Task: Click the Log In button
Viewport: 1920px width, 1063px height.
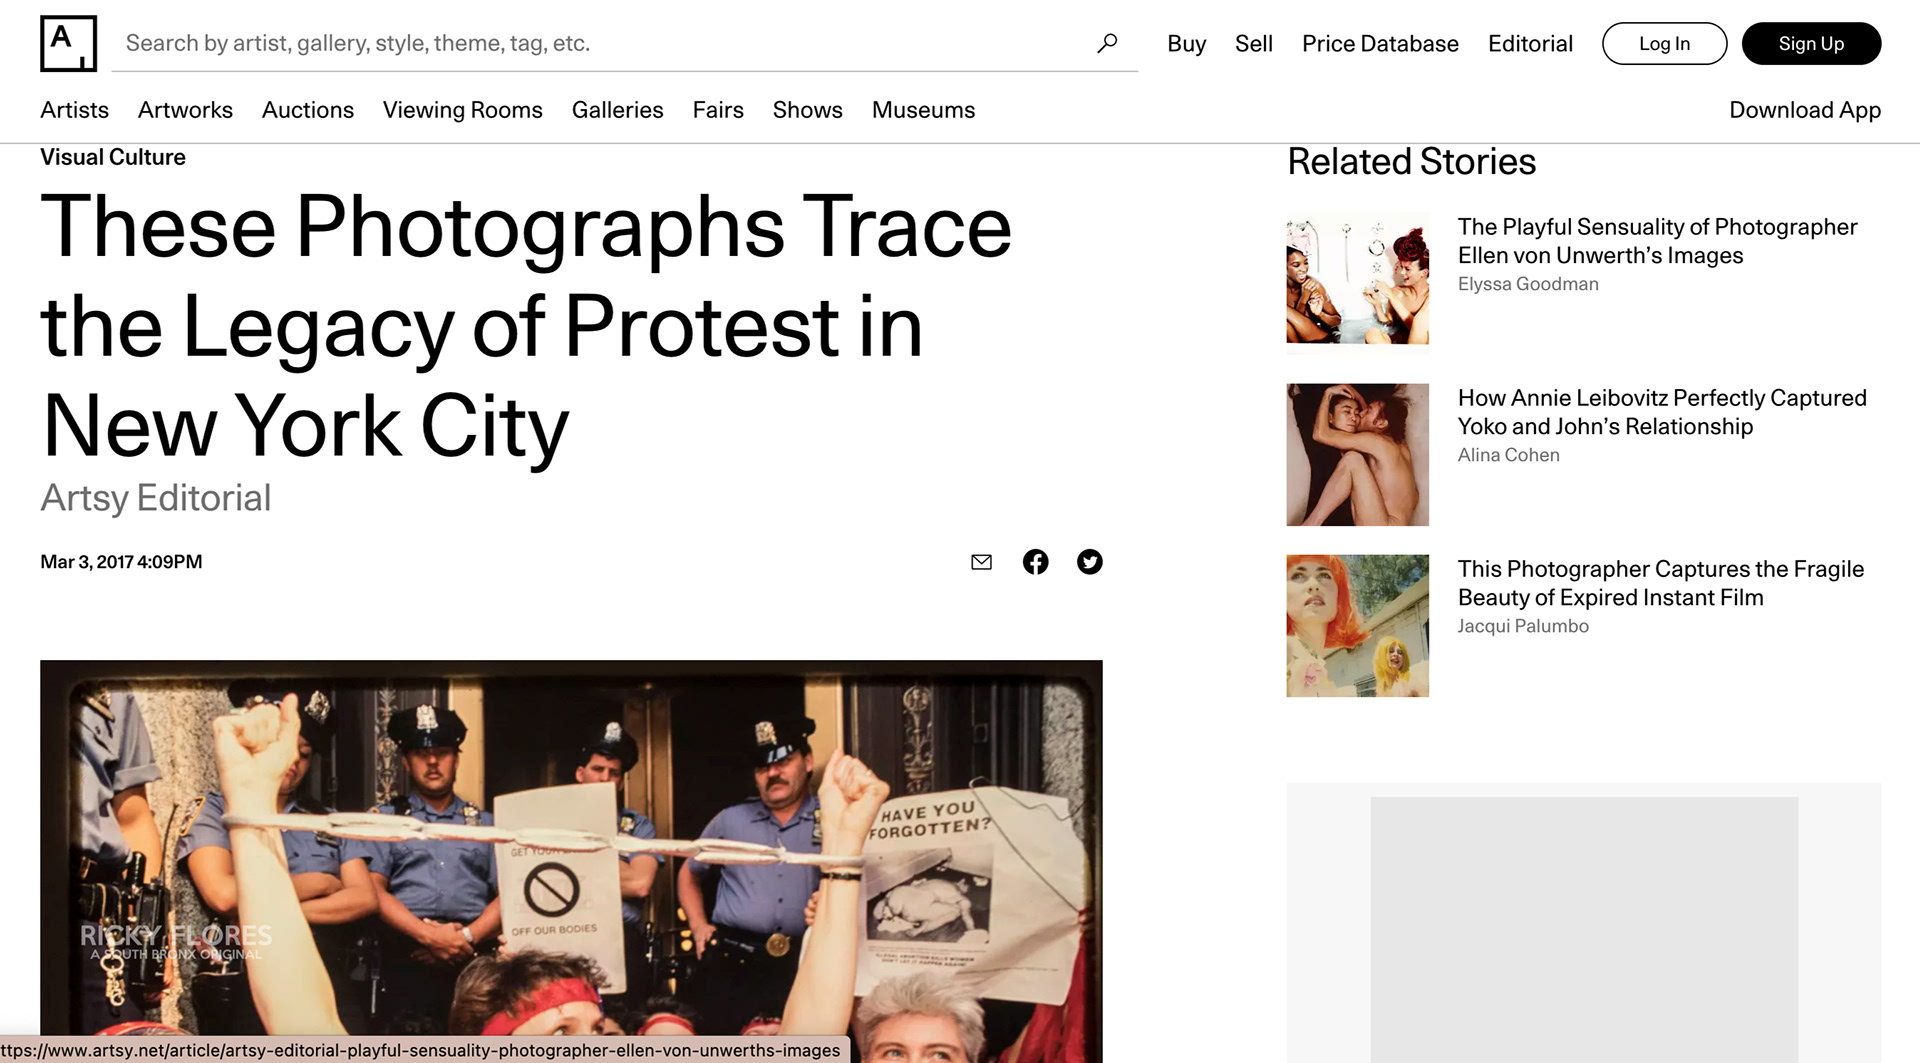Action: click(1664, 44)
